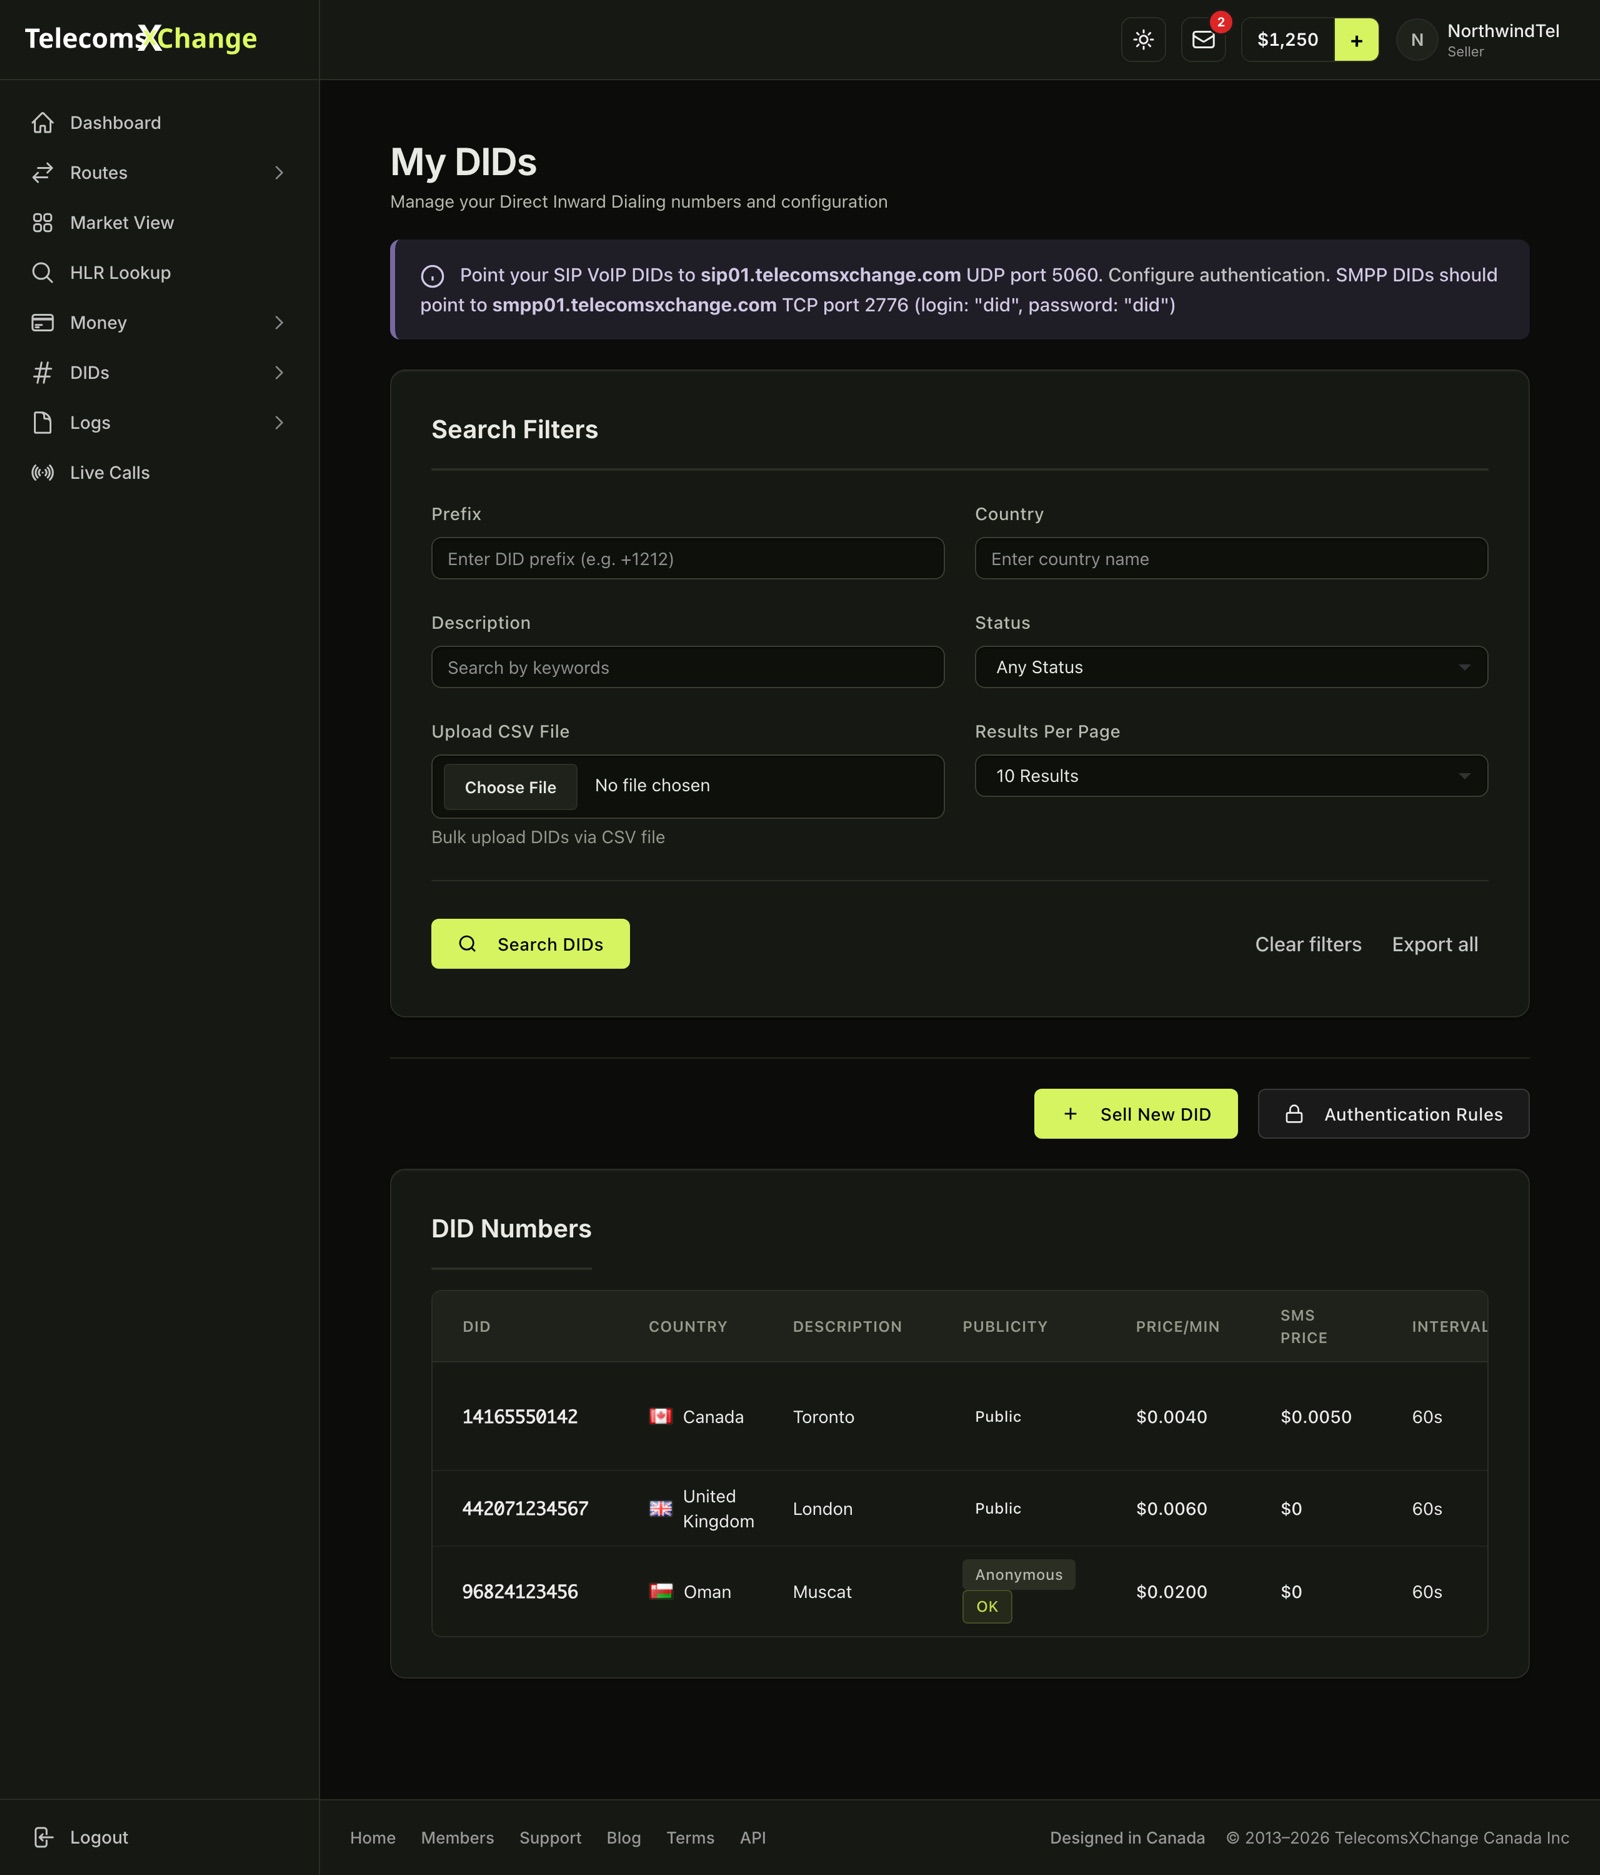The width and height of the screenshot is (1600, 1875).
Task: Open the NorthwindTel user avatar
Action: pos(1417,40)
